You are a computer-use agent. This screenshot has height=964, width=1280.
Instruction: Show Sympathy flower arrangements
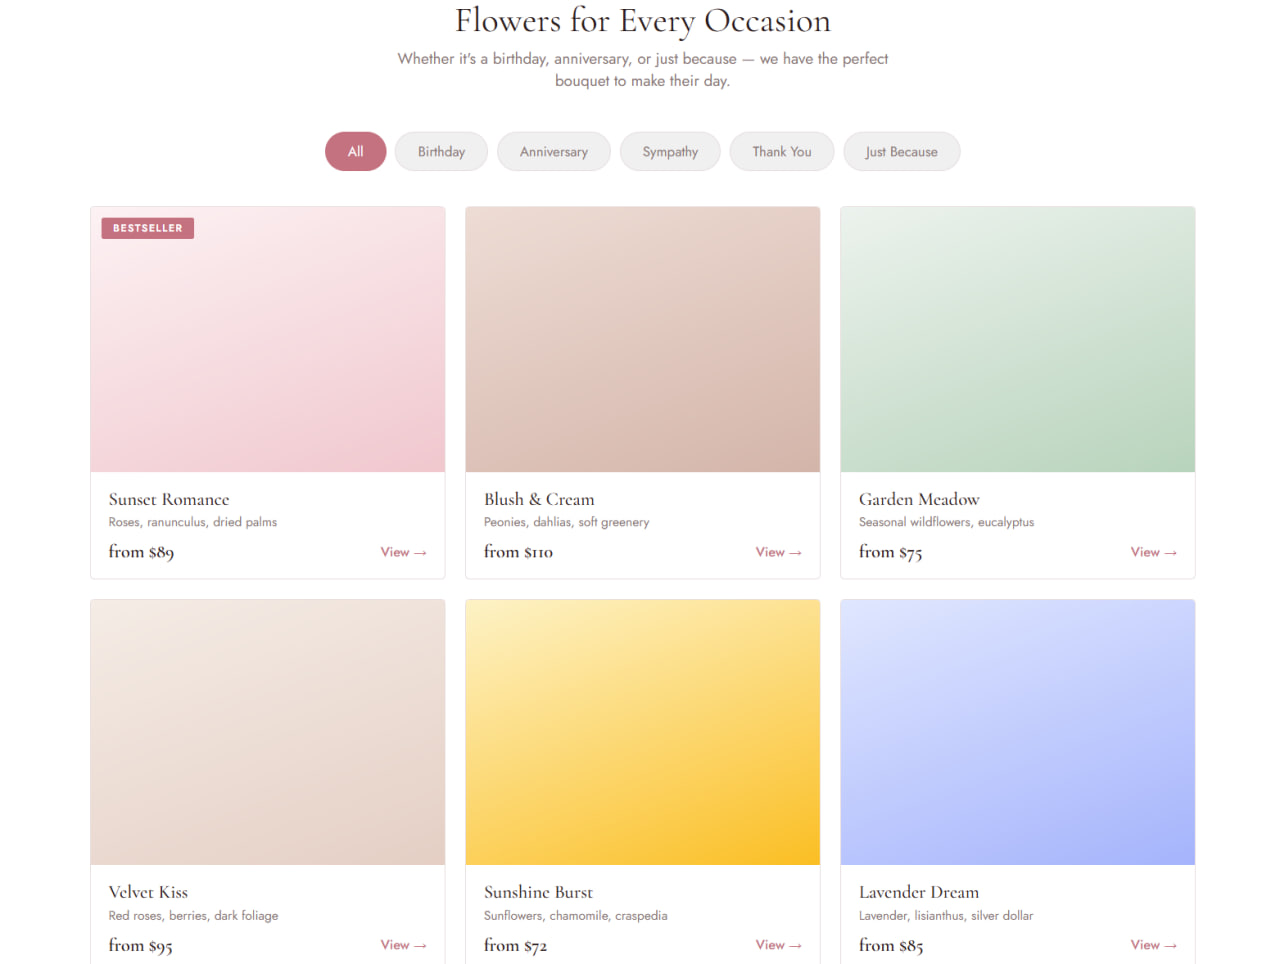coord(670,152)
